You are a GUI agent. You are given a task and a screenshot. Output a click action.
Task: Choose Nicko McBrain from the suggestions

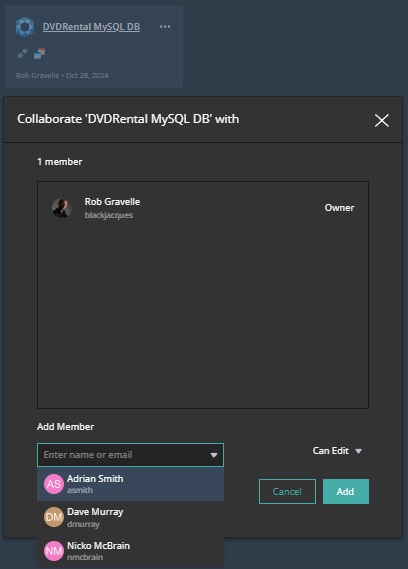pos(130,551)
